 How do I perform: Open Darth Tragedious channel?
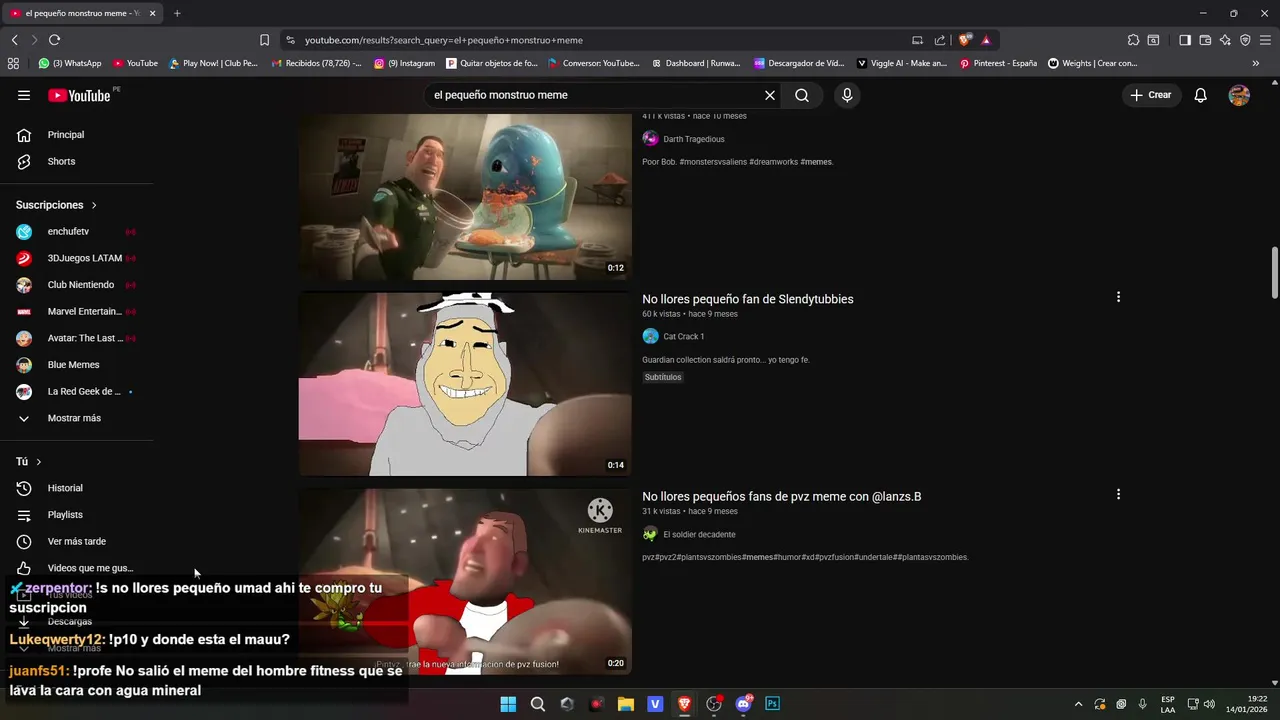[694, 139]
